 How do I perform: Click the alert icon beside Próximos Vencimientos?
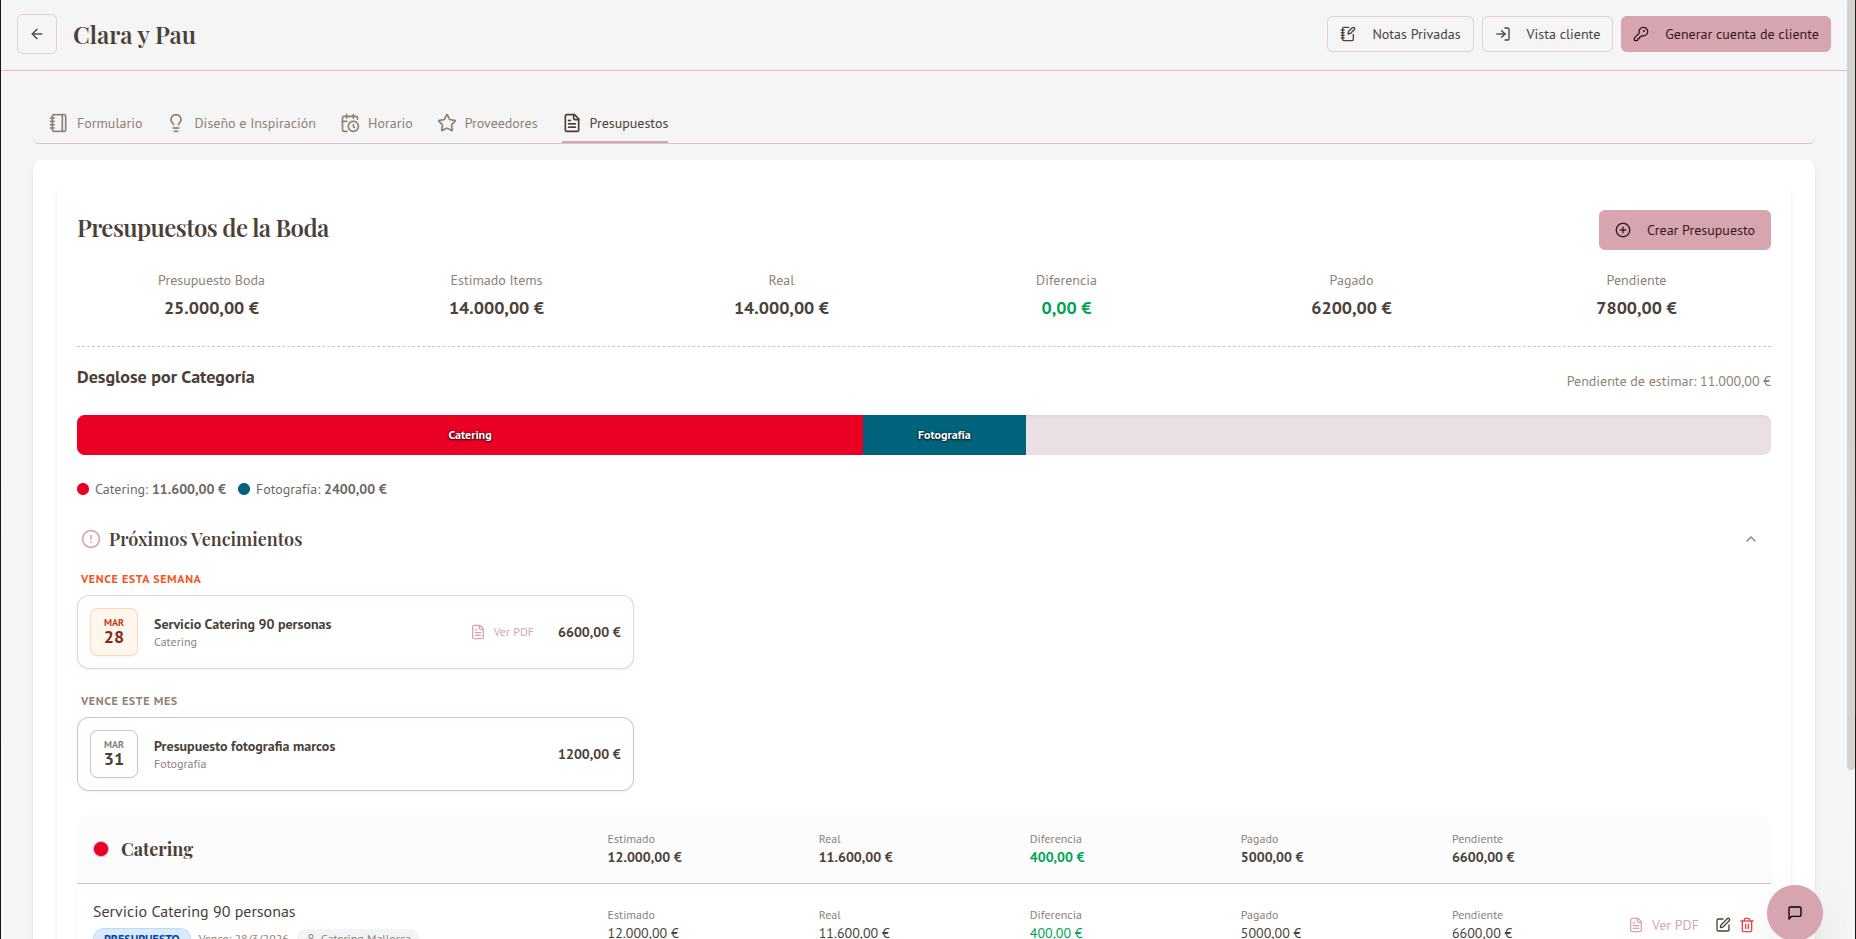coord(91,539)
